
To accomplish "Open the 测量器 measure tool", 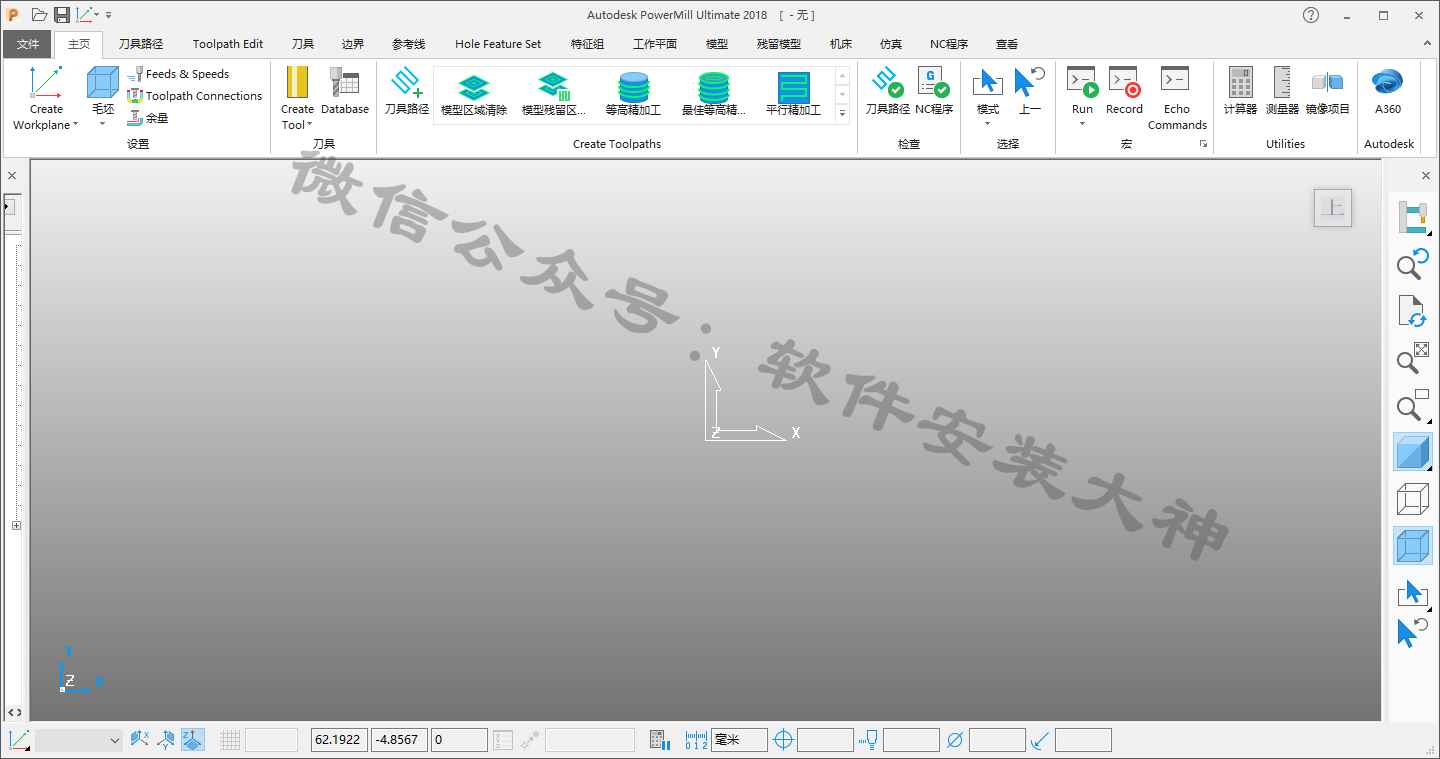I will [x=1282, y=90].
